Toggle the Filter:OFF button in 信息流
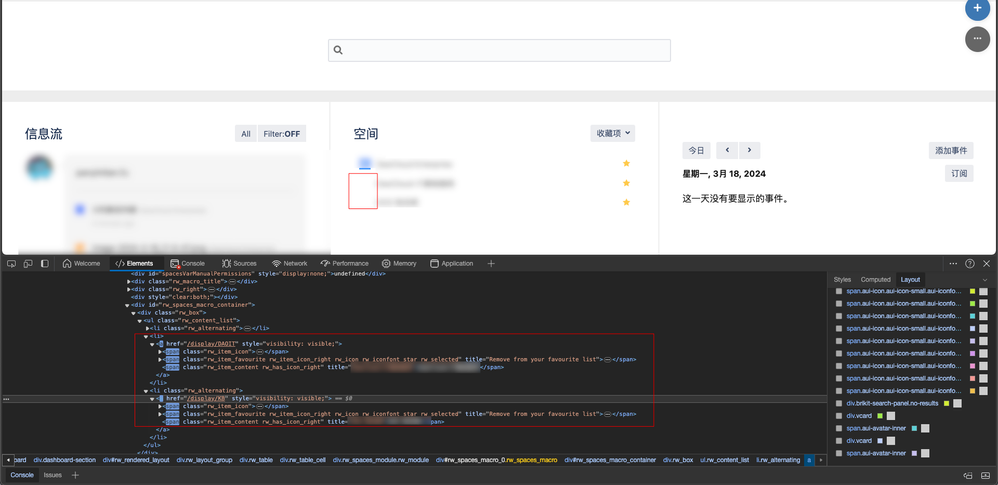Image resolution: width=998 pixels, height=485 pixels. click(282, 134)
